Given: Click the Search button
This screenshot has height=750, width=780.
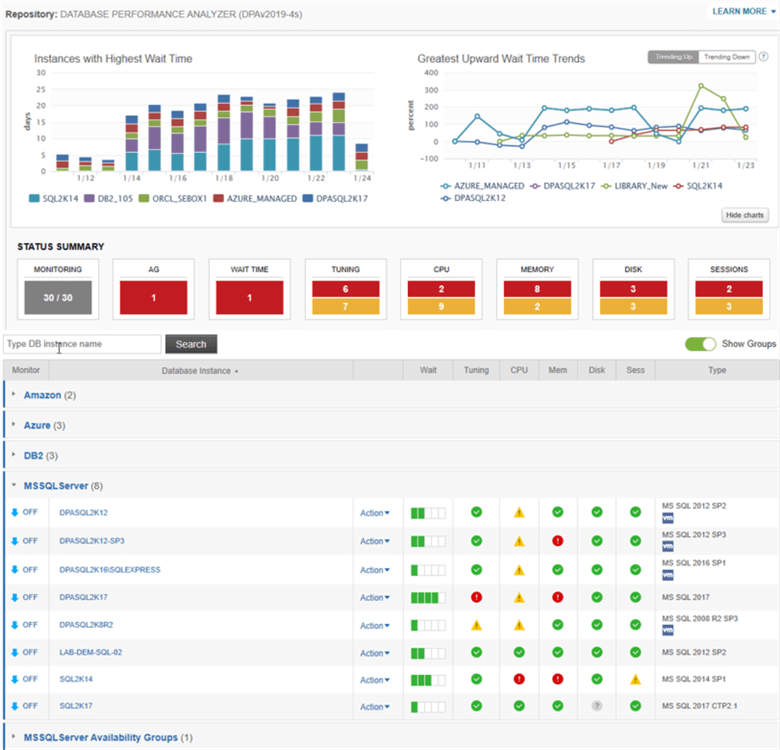Looking at the screenshot, I should pos(191,344).
